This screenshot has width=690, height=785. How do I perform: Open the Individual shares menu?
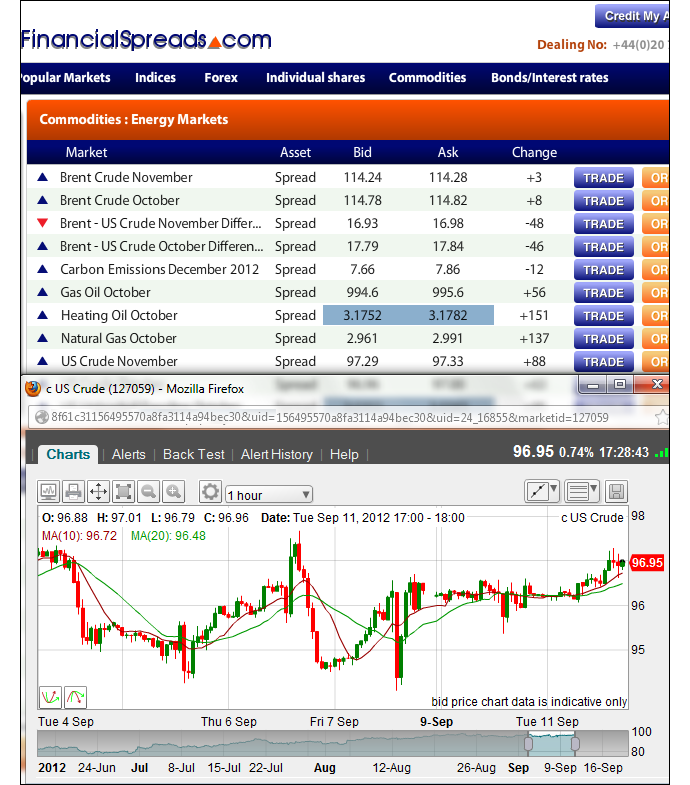coord(315,78)
